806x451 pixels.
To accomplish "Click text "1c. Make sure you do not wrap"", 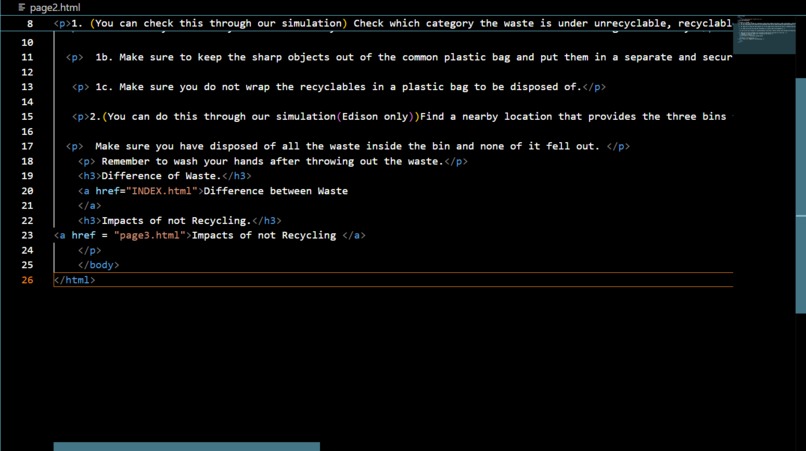I will click(x=182, y=87).
